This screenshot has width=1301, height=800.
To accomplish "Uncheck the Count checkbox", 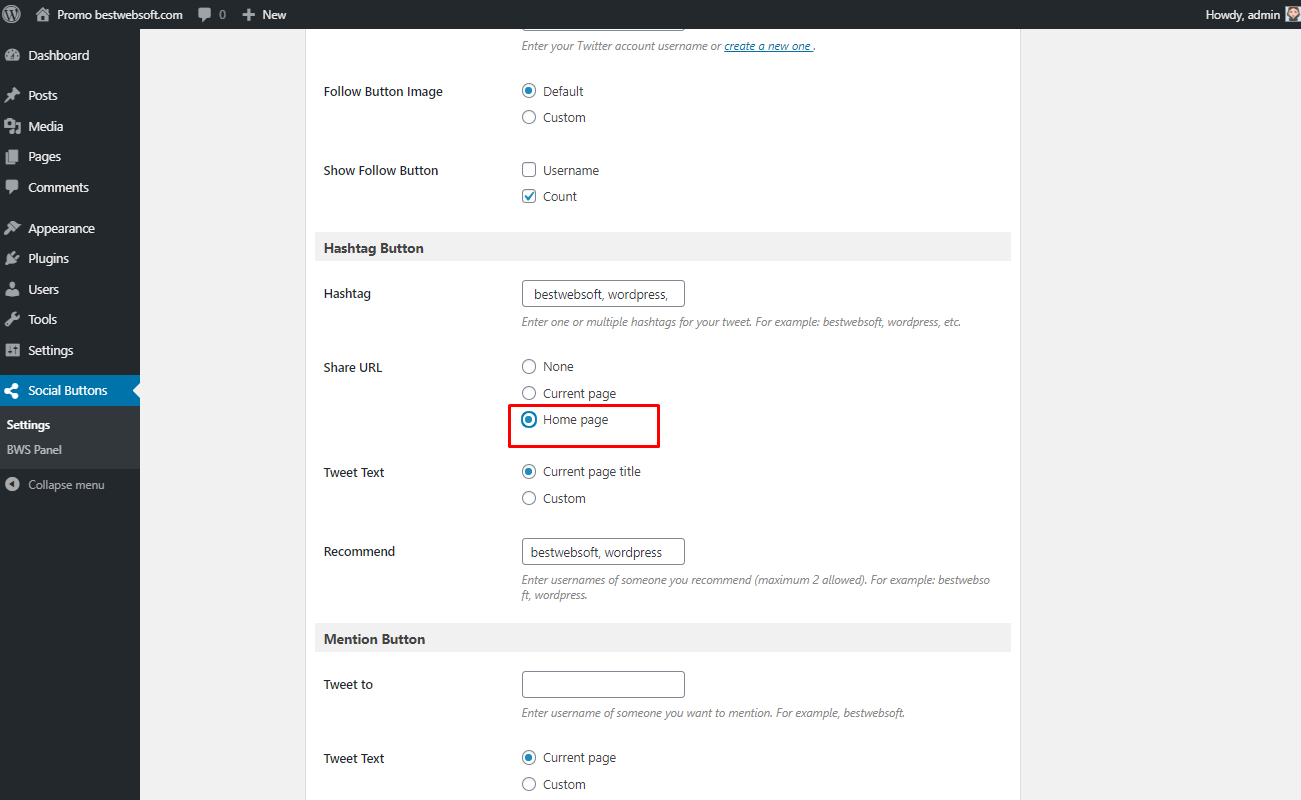I will click(x=529, y=196).
